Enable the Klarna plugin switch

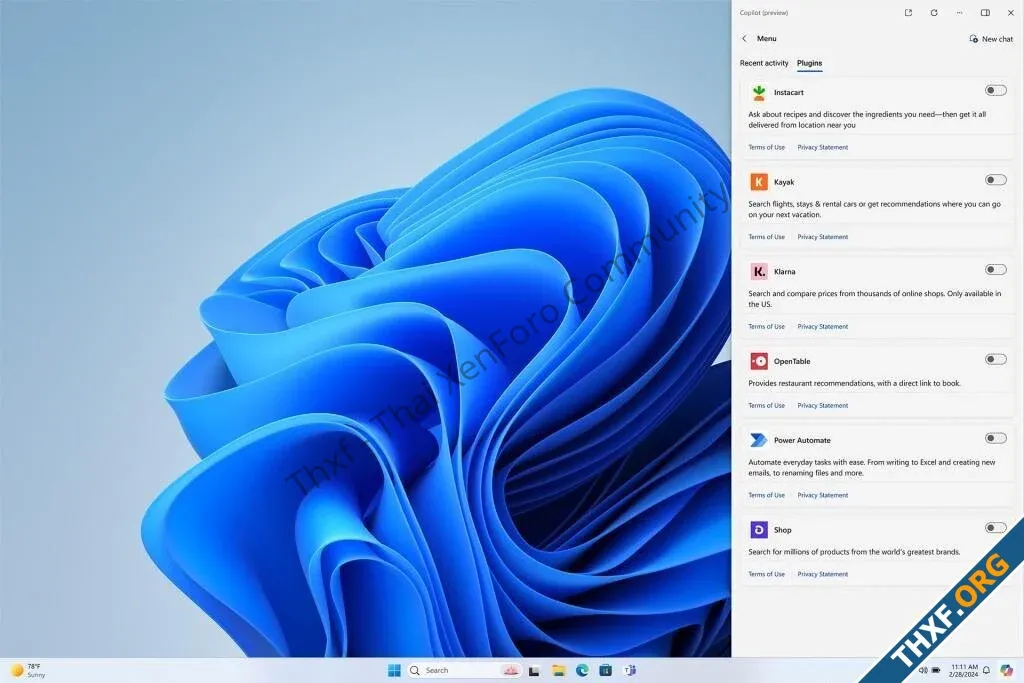click(x=995, y=269)
